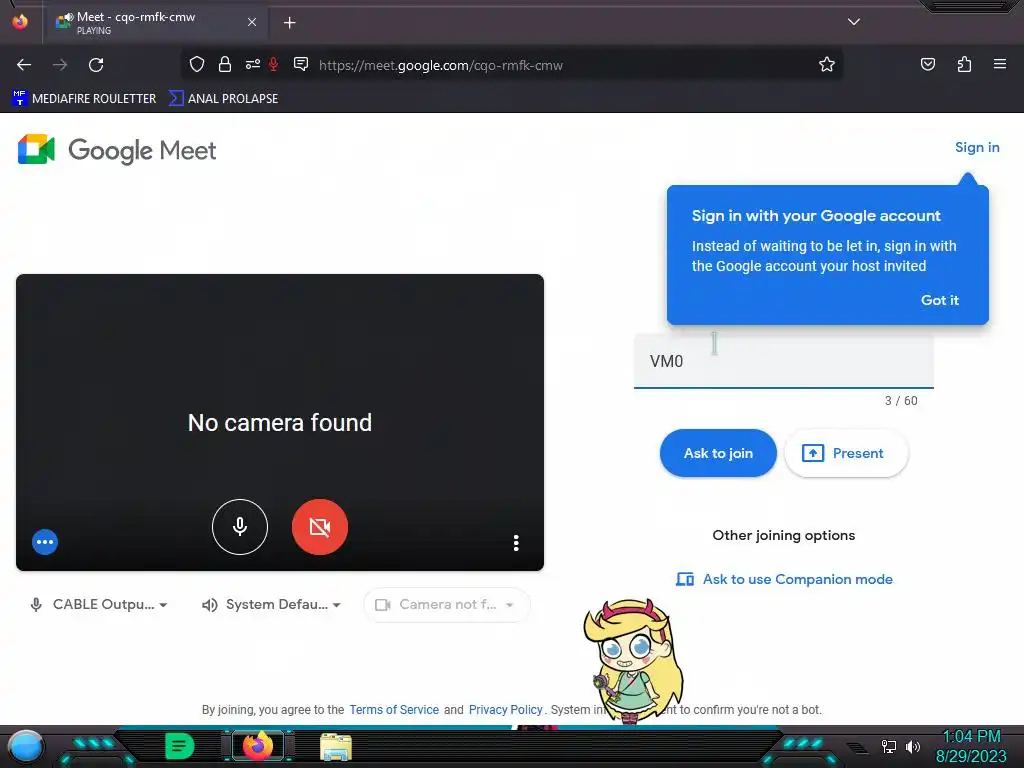Open the second bookmark in bookmarks toolbar
Image resolution: width=1024 pixels, height=768 pixels.
pos(223,99)
